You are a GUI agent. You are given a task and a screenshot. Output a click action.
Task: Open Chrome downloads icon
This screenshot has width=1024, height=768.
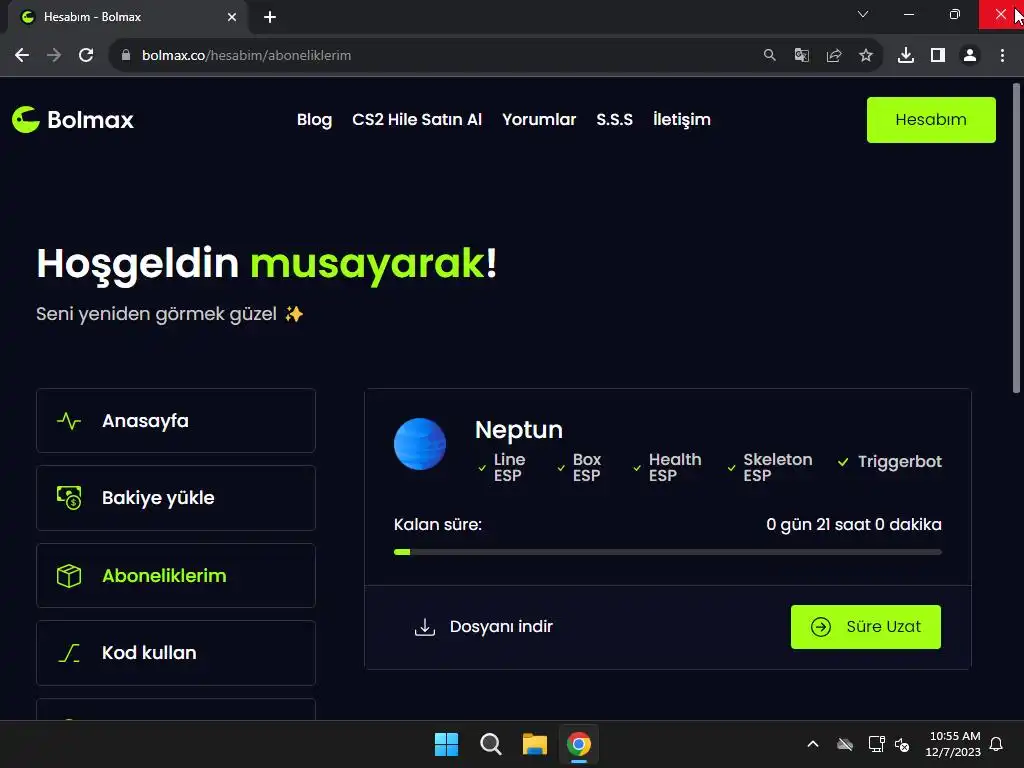(x=906, y=56)
